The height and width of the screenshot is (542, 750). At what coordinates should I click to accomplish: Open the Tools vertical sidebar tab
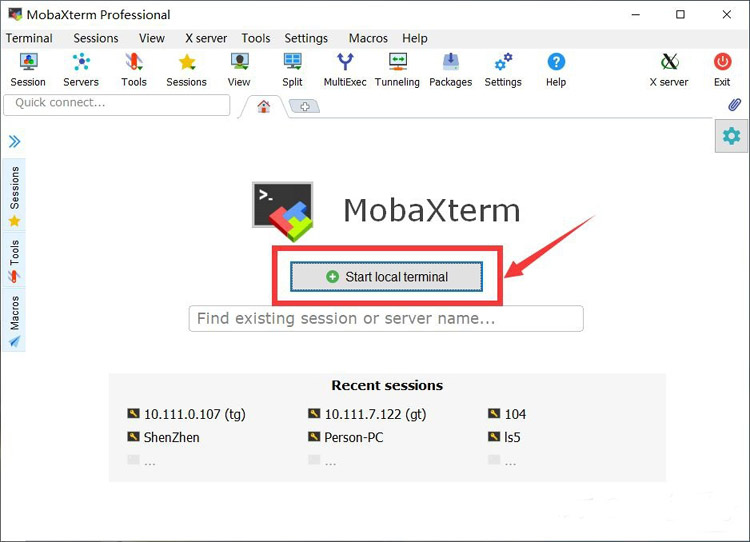click(14, 260)
